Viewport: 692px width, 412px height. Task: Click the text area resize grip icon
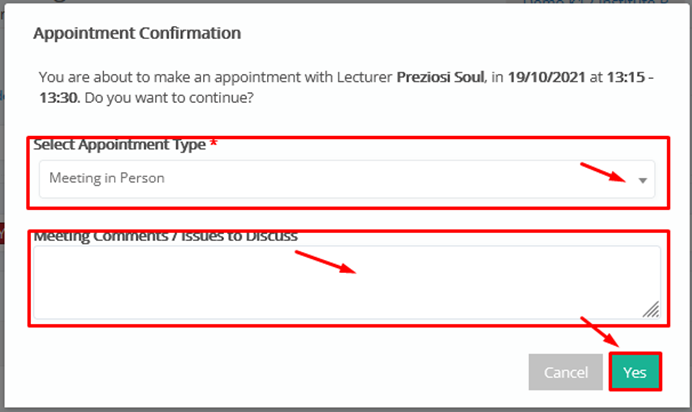point(651,309)
